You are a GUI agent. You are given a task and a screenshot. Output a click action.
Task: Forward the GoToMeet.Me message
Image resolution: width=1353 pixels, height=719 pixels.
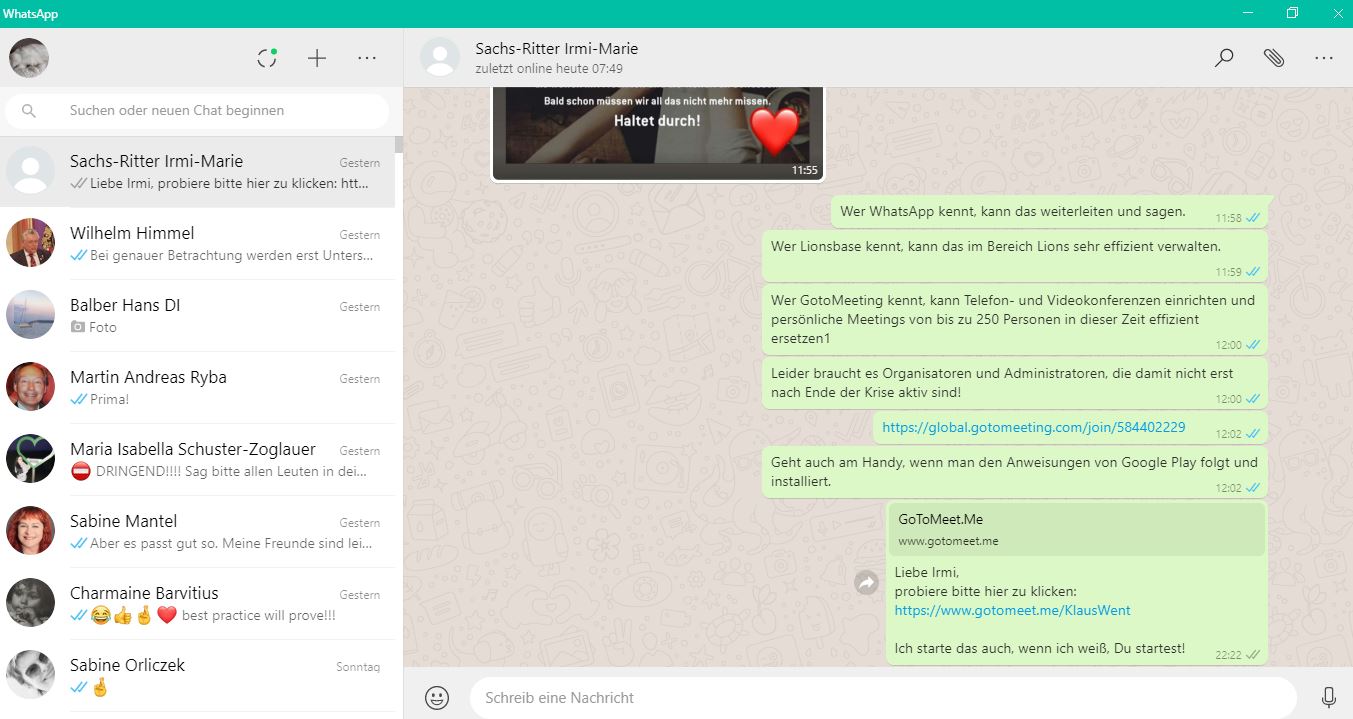tap(866, 582)
